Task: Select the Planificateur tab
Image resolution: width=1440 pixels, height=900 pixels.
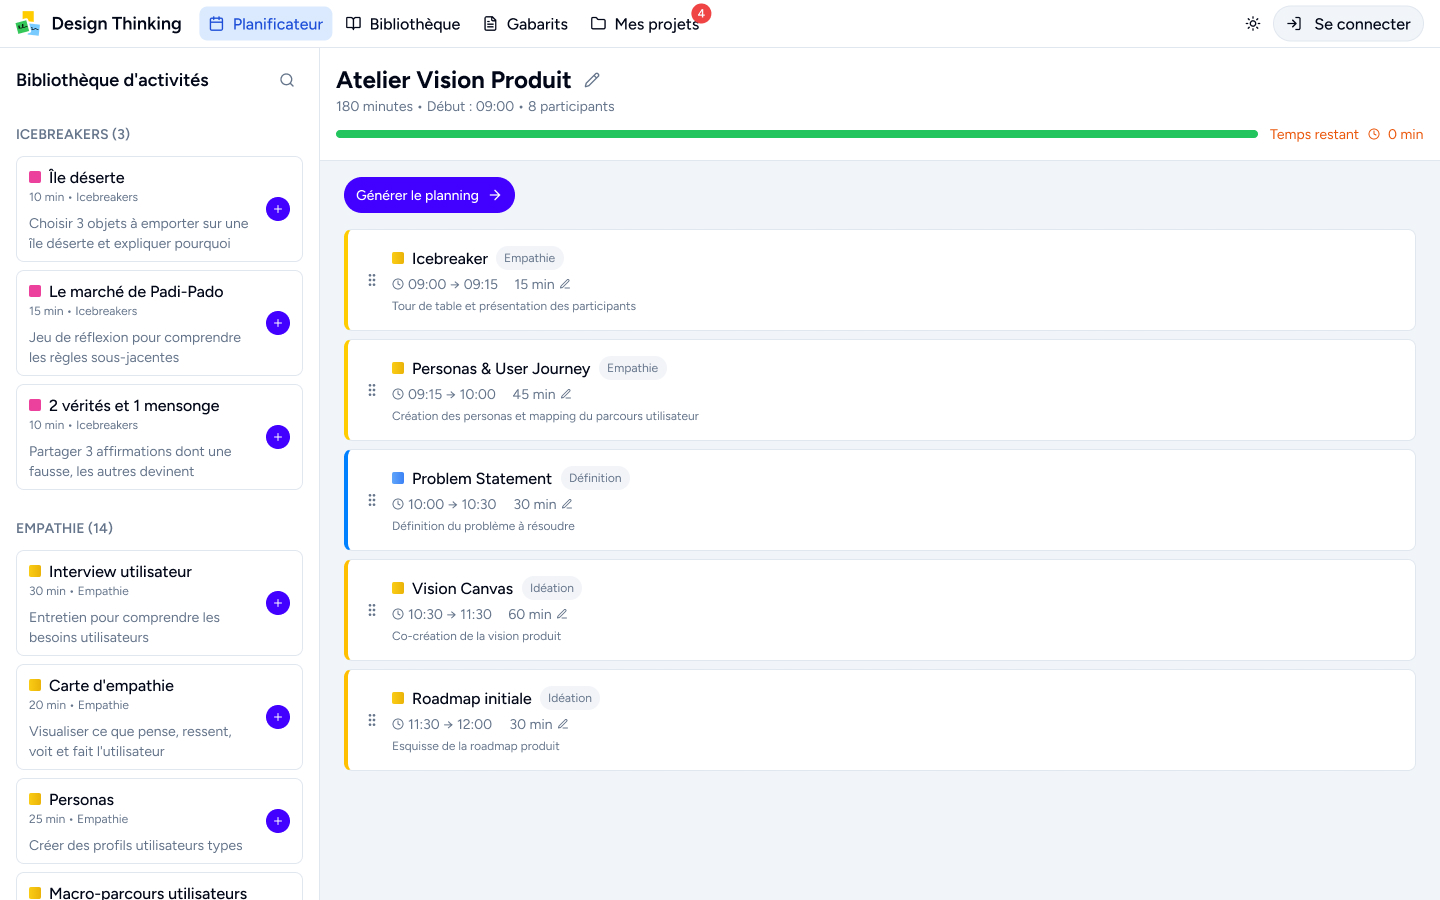Action: tap(266, 24)
